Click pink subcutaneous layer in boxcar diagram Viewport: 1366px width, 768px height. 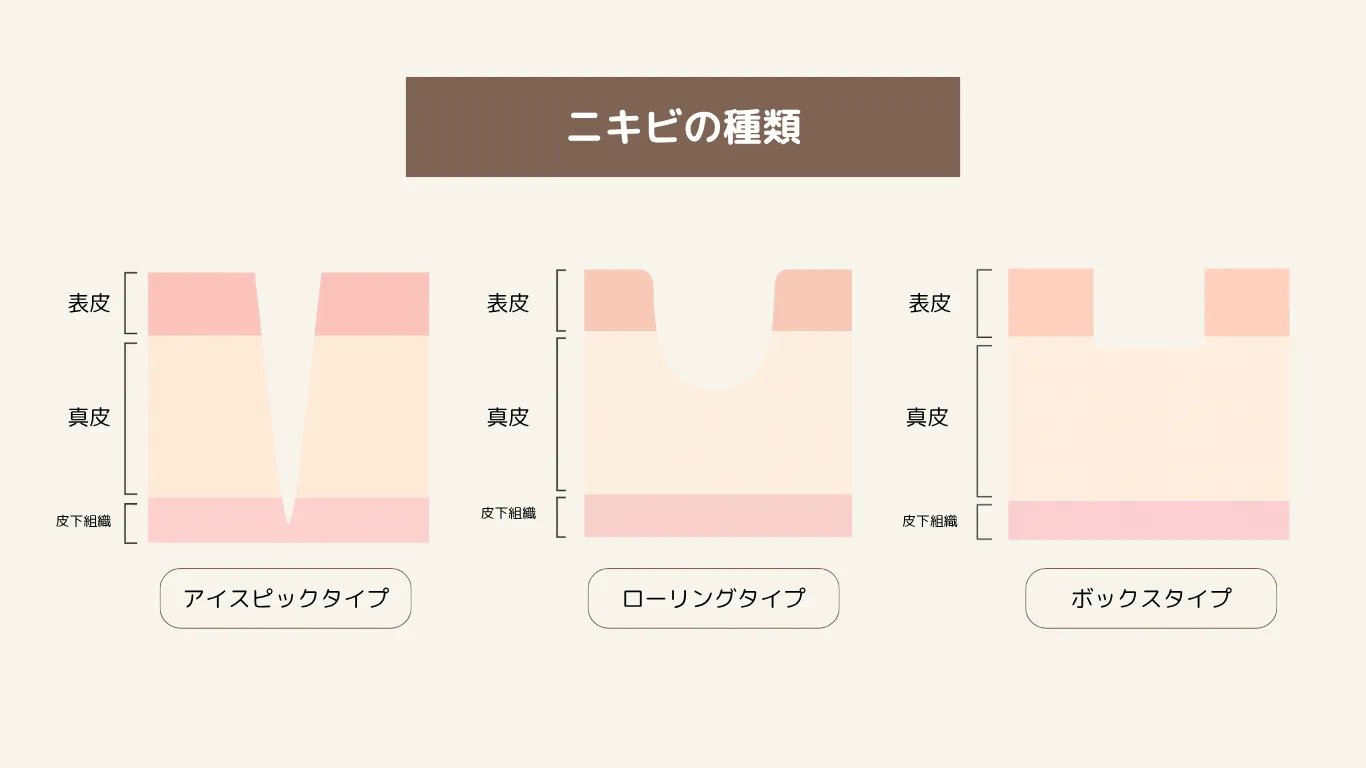(x=1148, y=520)
